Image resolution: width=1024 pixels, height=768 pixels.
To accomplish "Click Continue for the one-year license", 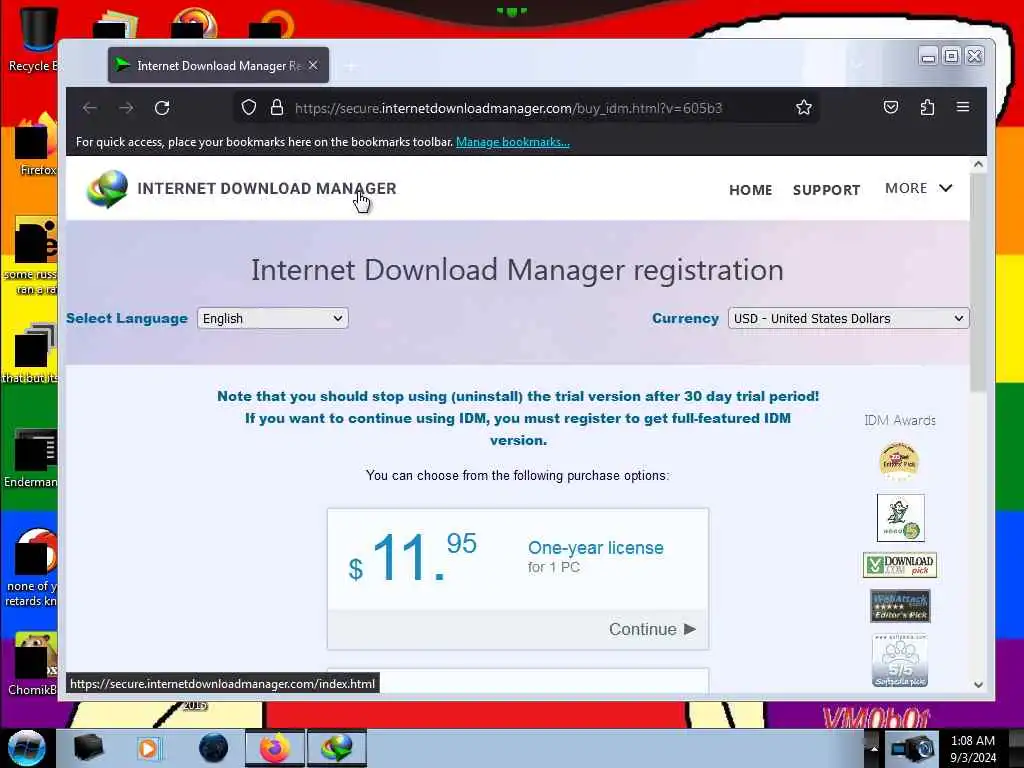I will tap(652, 630).
